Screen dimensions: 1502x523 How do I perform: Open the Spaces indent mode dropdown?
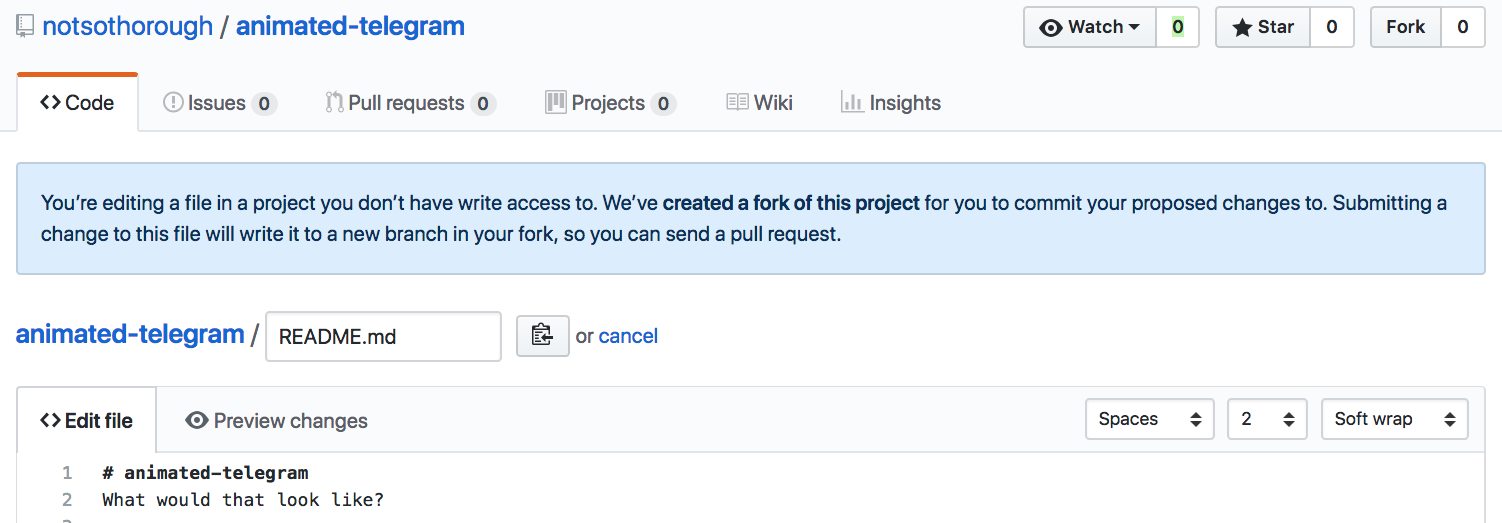point(1150,419)
